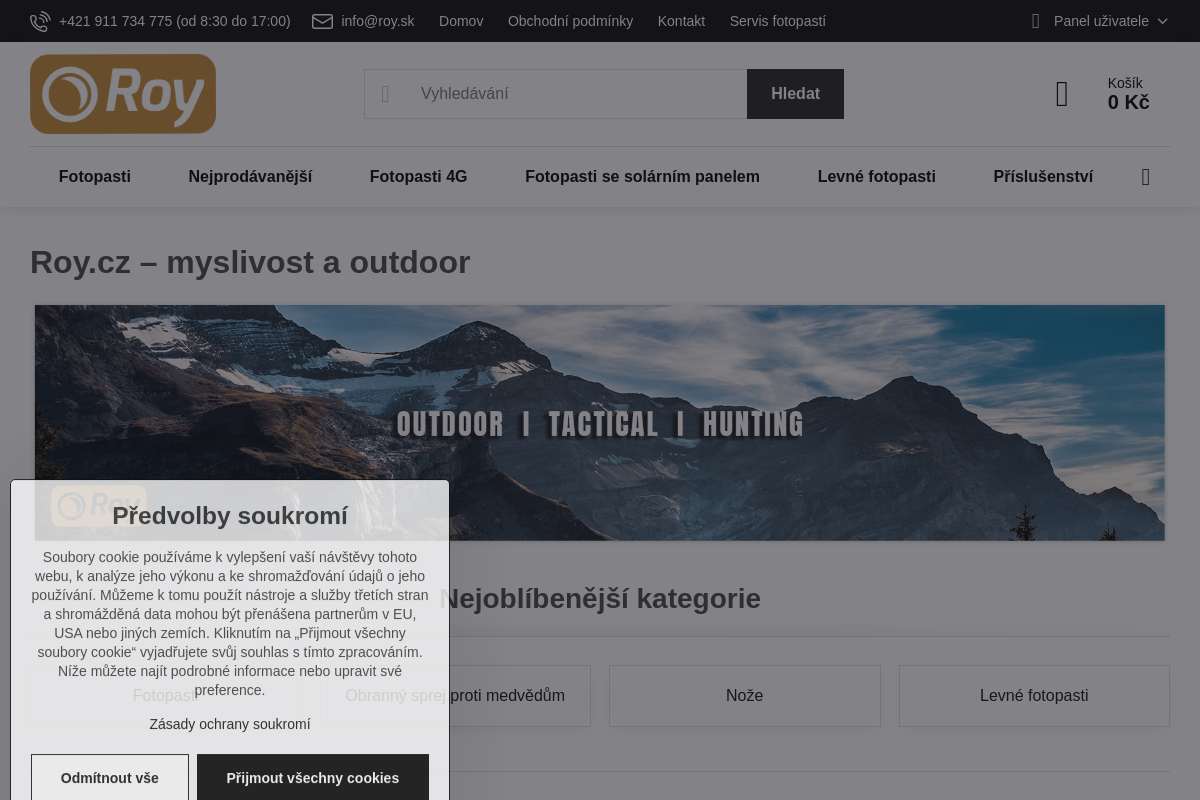This screenshot has width=1200, height=800.
Task: Click the envelope email icon
Action: pos(322,21)
